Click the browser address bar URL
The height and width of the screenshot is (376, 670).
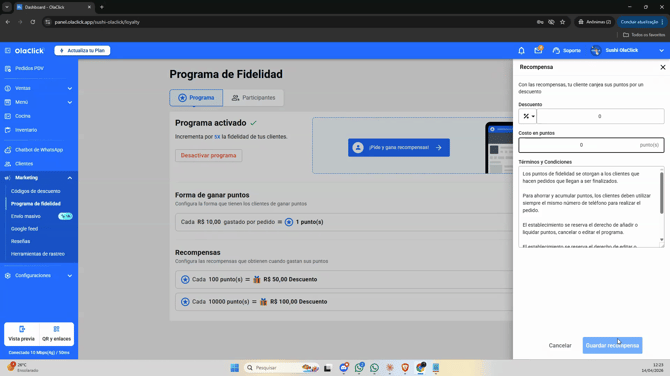pos(97,22)
